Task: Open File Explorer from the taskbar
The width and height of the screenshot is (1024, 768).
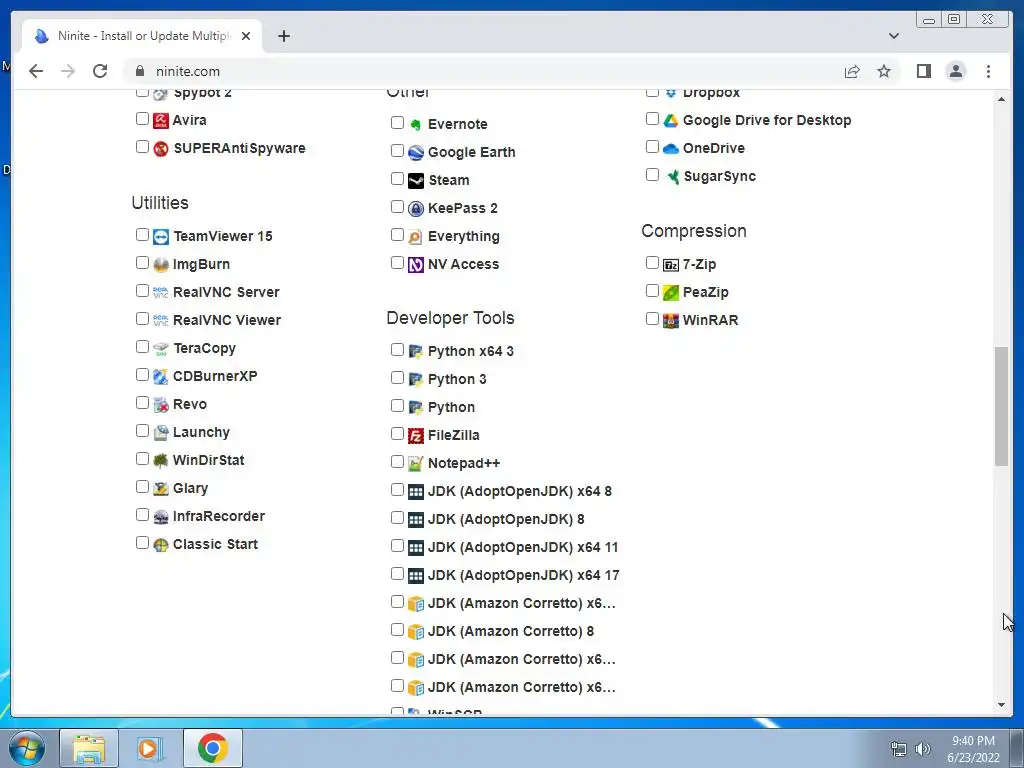Action: [x=89, y=748]
